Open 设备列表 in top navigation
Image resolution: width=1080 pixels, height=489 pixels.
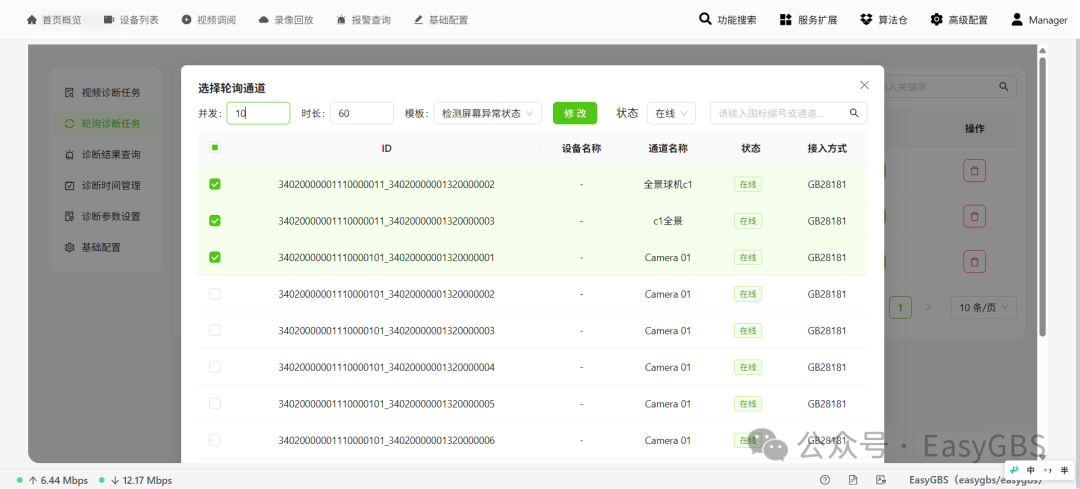(x=131, y=20)
